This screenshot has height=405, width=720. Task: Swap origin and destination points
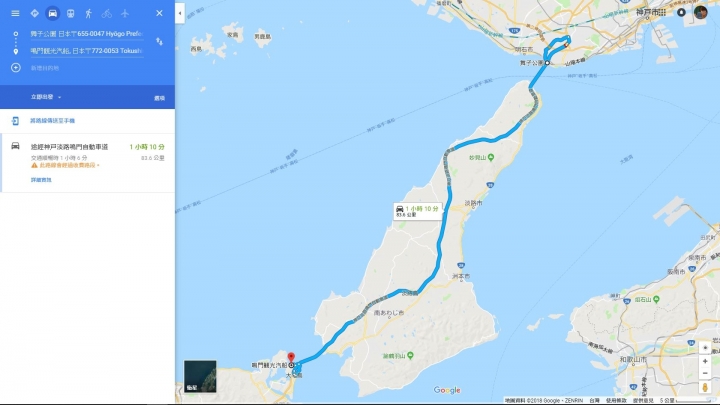(x=159, y=42)
